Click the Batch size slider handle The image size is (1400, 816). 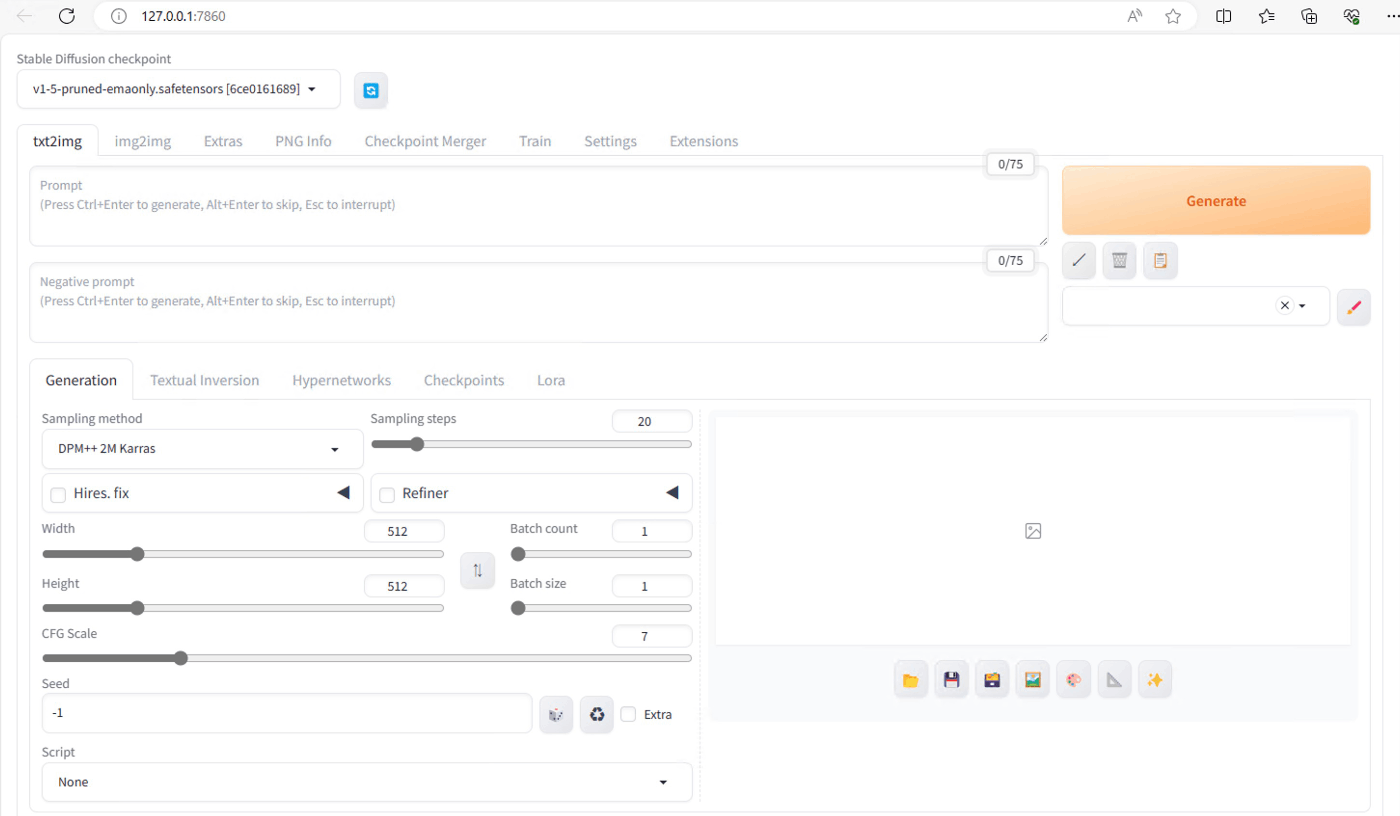pos(518,608)
